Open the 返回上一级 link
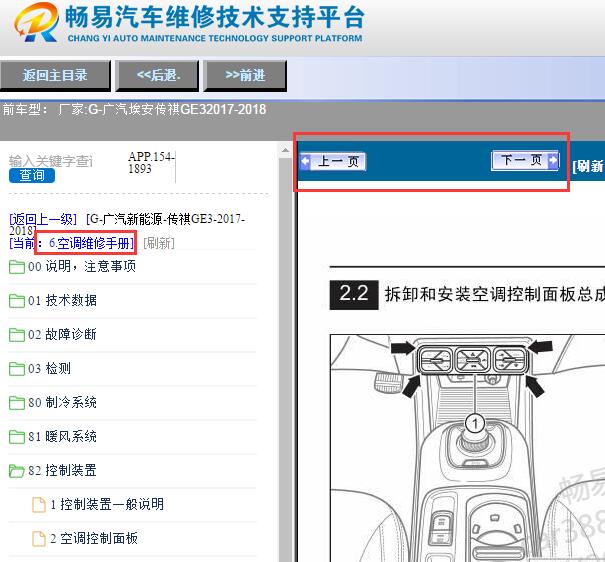605x562 pixels. point(43,219)
